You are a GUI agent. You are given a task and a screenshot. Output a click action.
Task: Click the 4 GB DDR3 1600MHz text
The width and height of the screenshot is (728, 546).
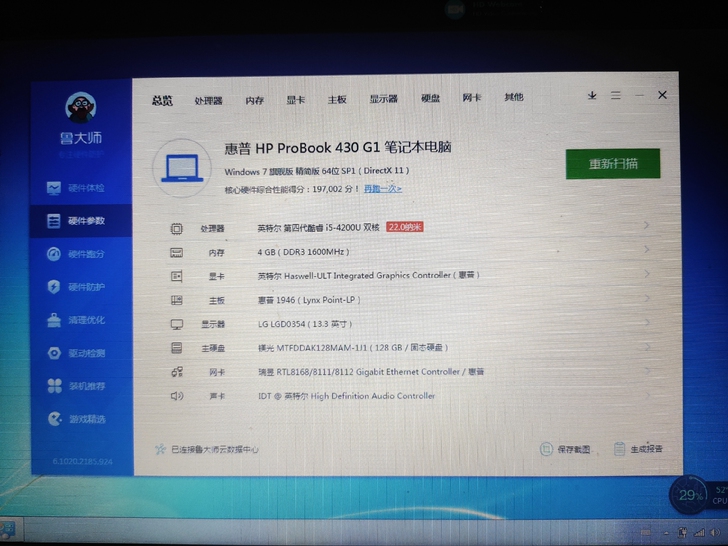pyautogui.click(x=303, y=252)
